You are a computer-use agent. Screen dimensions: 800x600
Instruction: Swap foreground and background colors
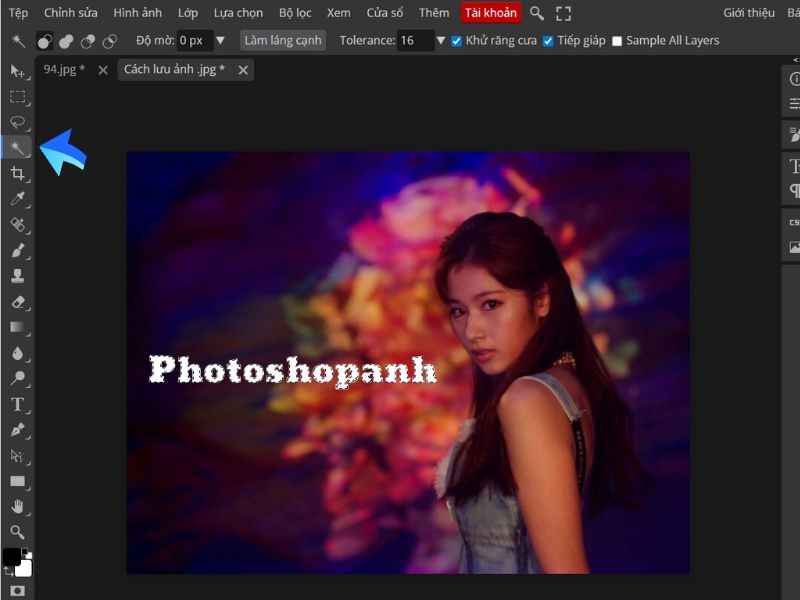(9, 573)
